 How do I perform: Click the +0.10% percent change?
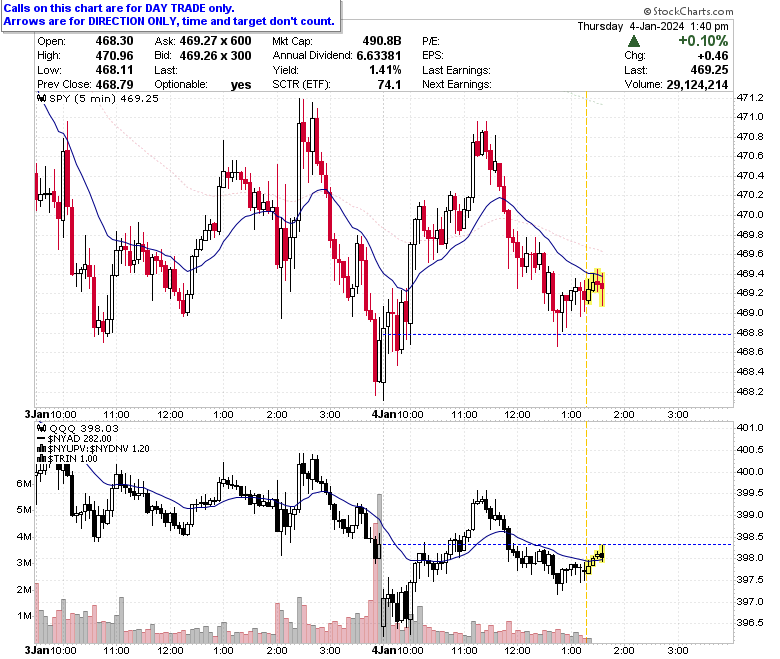pyautogui.click(x=703, y=41)
